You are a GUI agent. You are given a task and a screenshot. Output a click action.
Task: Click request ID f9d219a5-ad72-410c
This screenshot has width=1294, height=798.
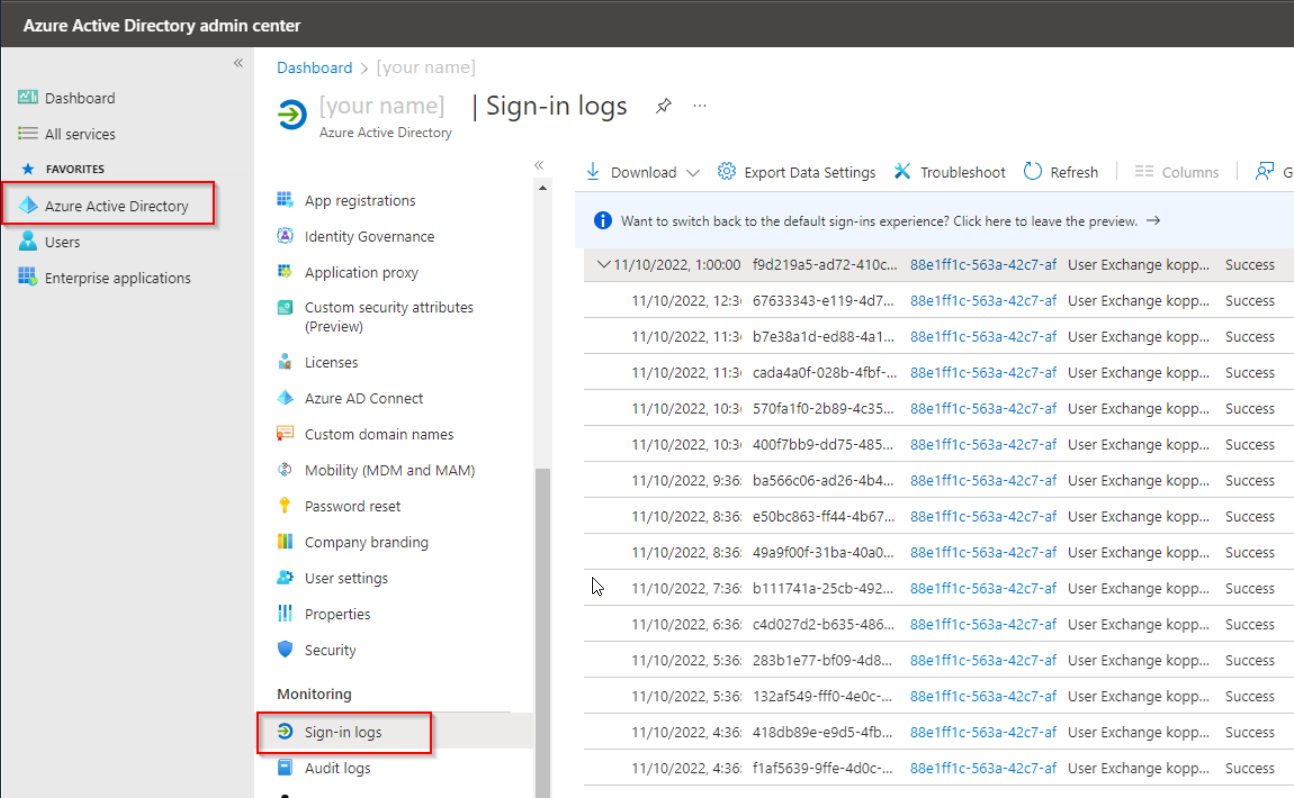click(x=823, y=265)
